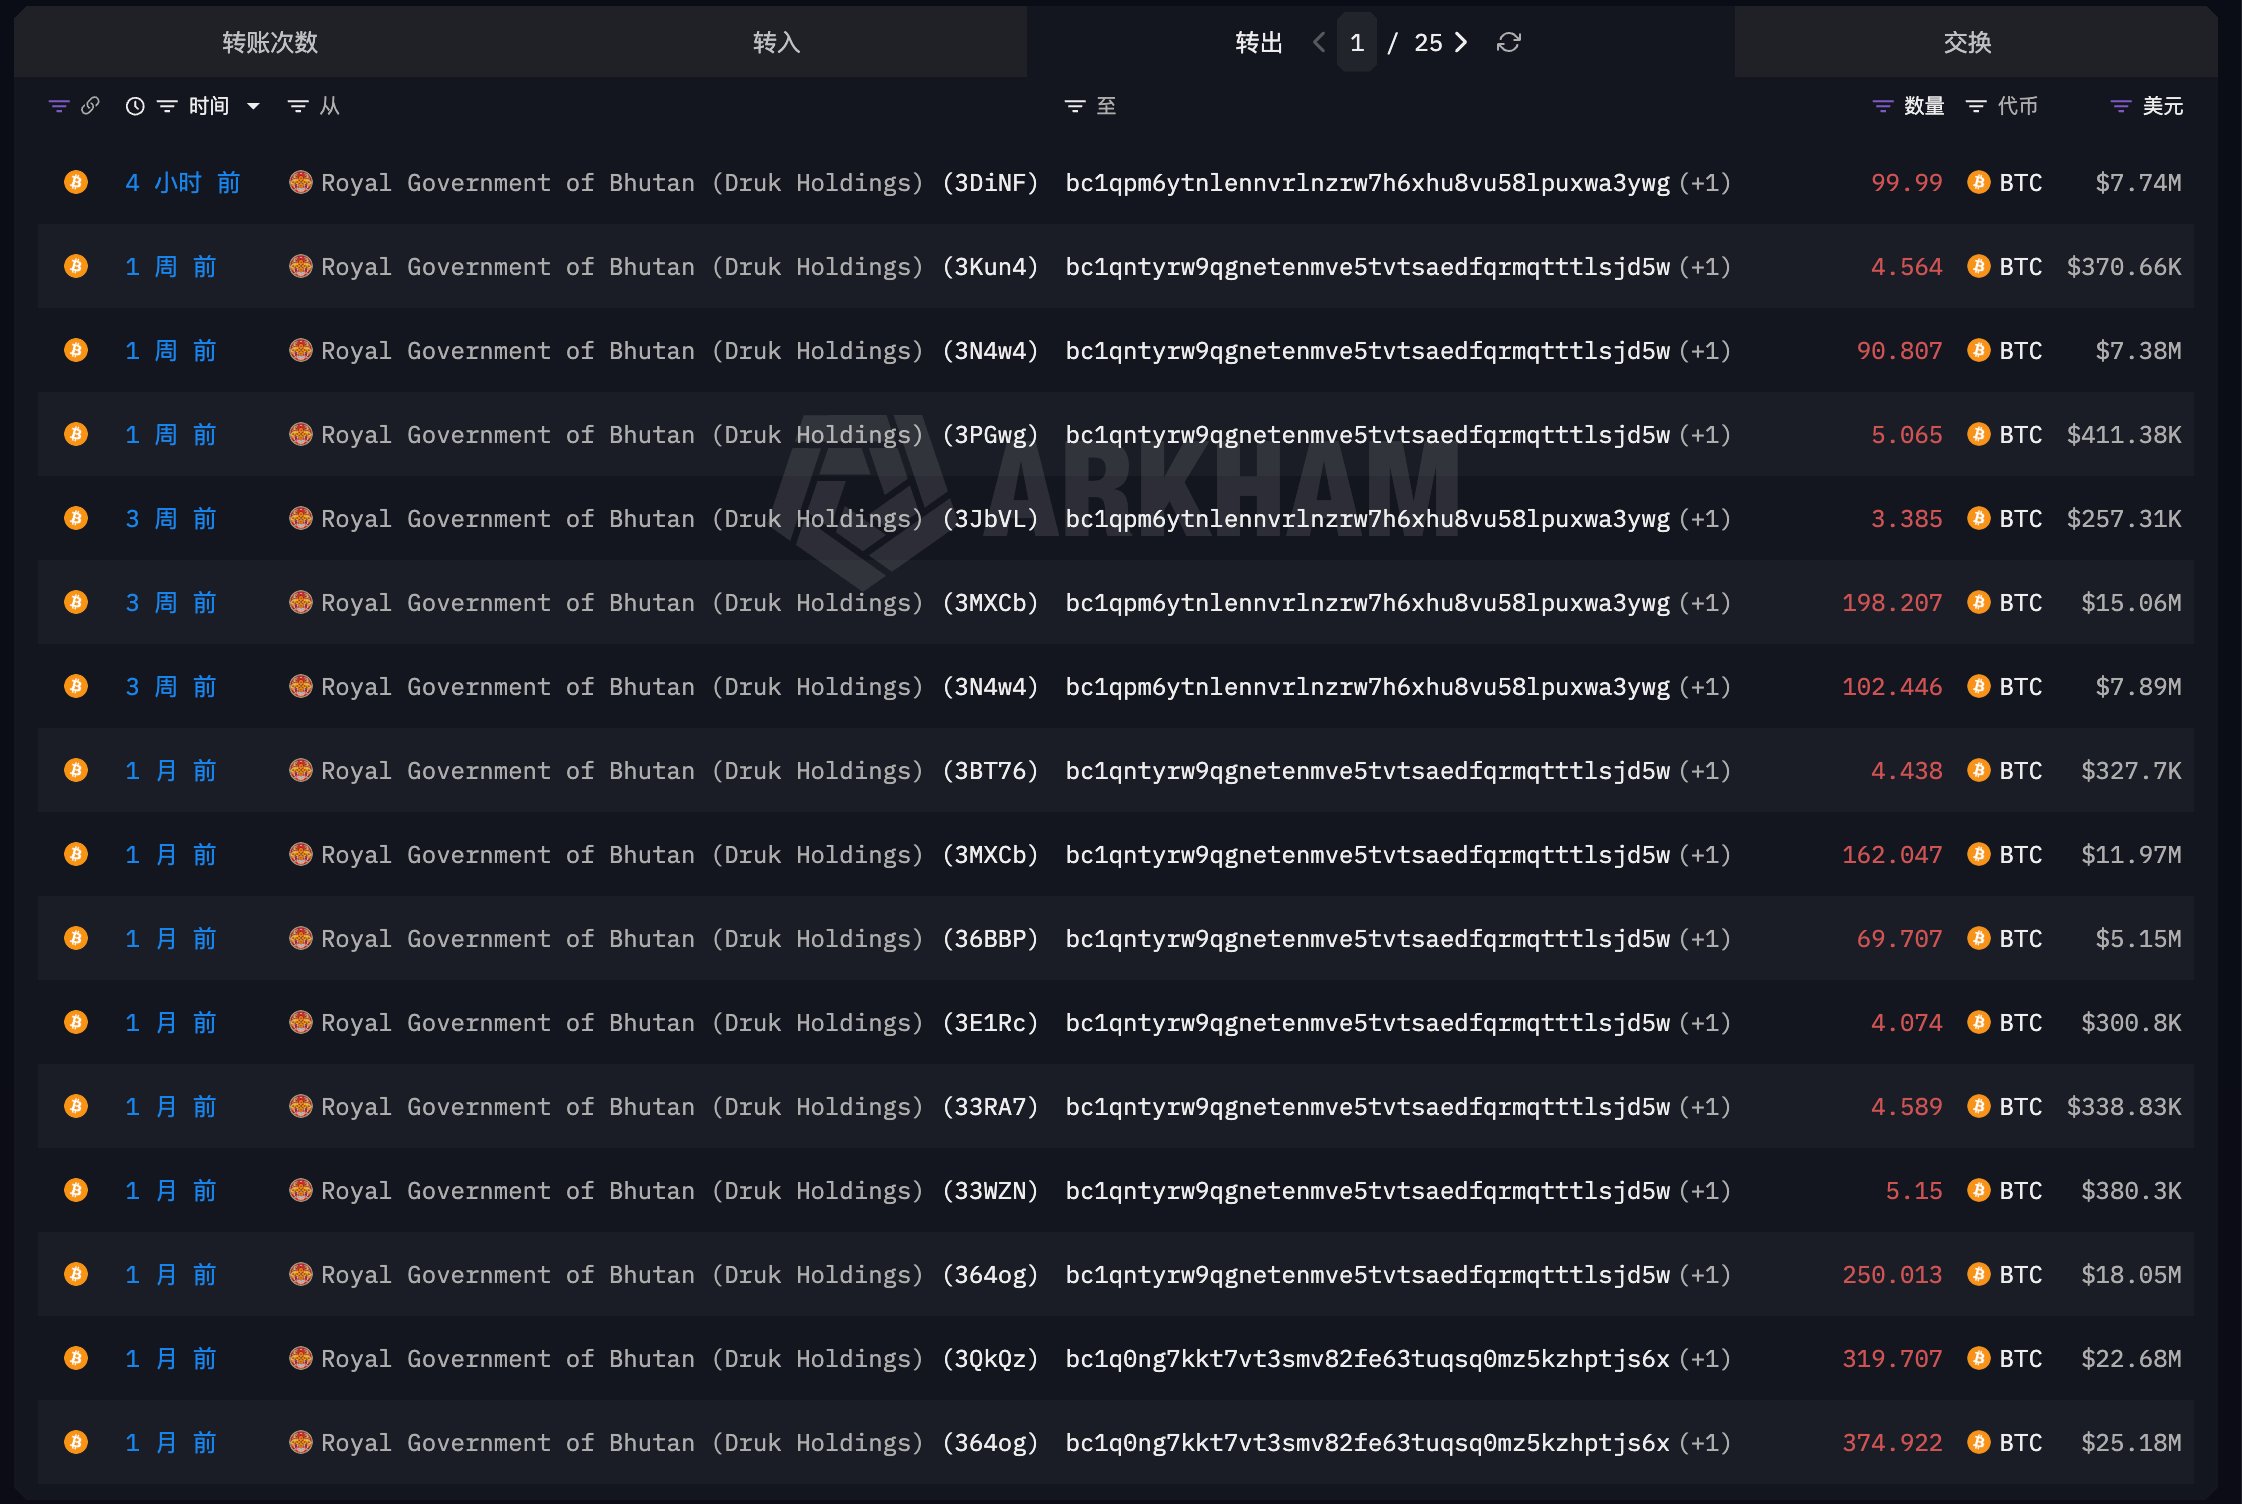The height and width of the screenshot is (1504, 2242).
Task: Open the 至 column filter
Action: pos(1075,106)
